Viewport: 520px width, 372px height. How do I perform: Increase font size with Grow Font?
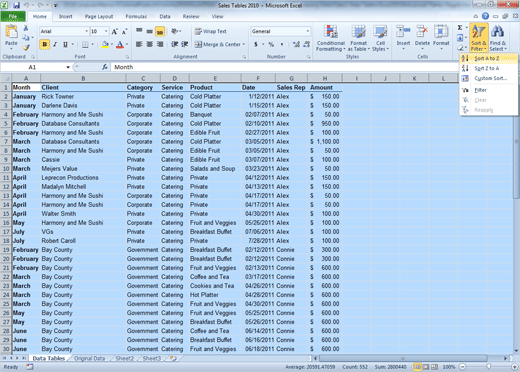point(114,31)
